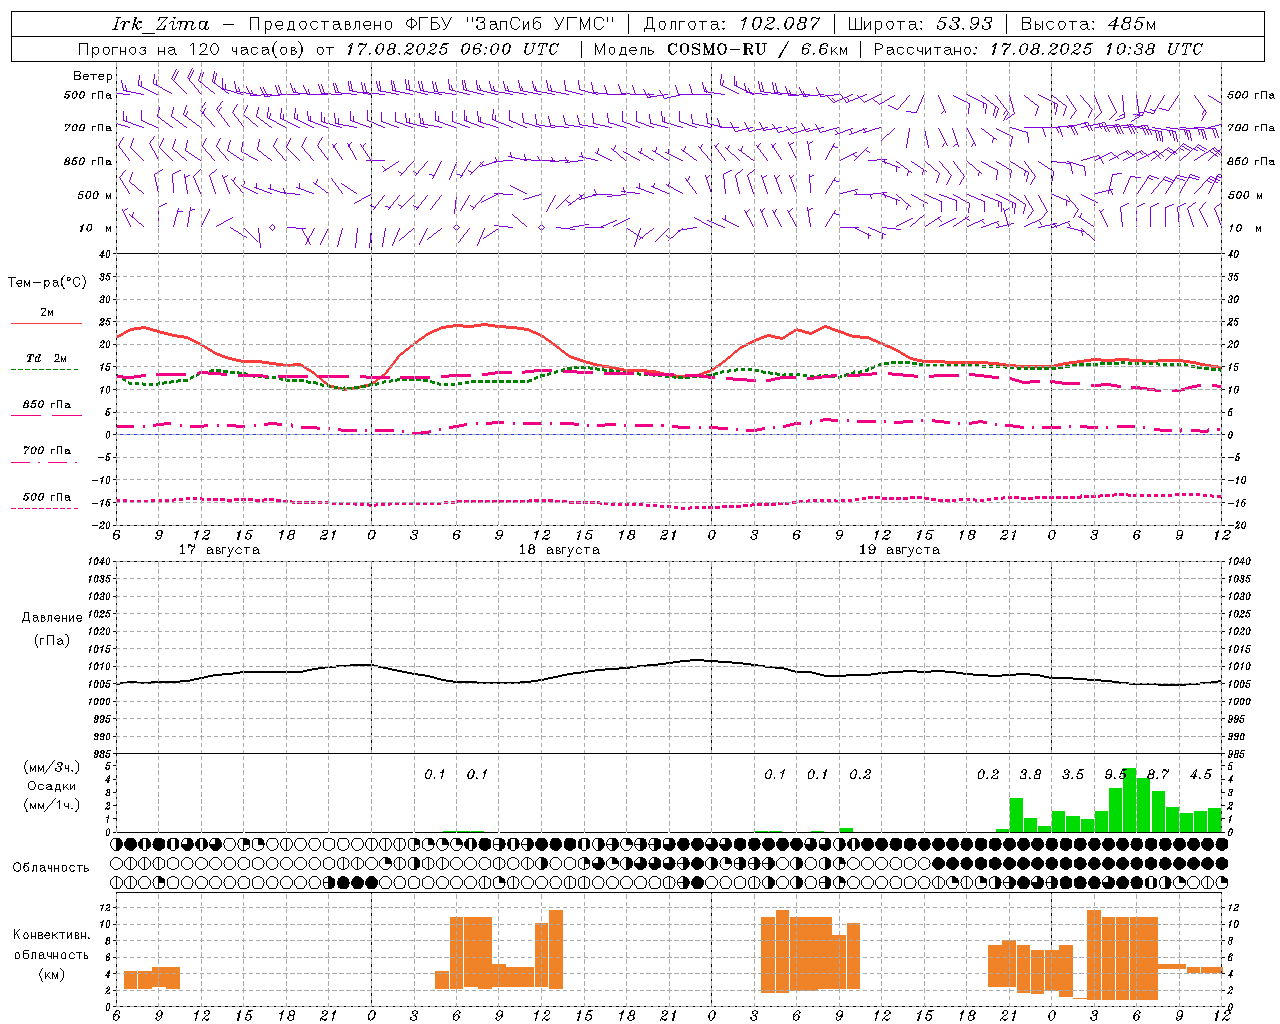The height and width of the screenshot is (1024, 1280).
Task: Click the Ветер panel label
Action: coord(93,76)
